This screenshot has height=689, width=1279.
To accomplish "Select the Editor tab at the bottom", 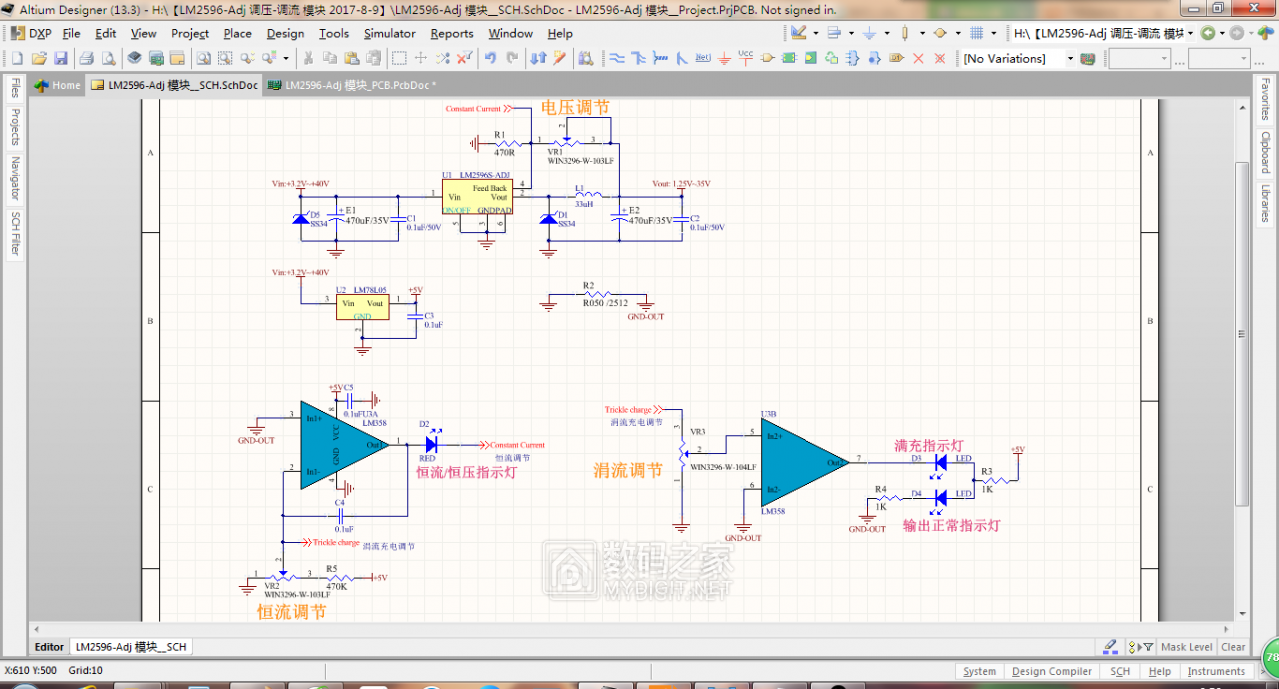I will coord(49,647).
